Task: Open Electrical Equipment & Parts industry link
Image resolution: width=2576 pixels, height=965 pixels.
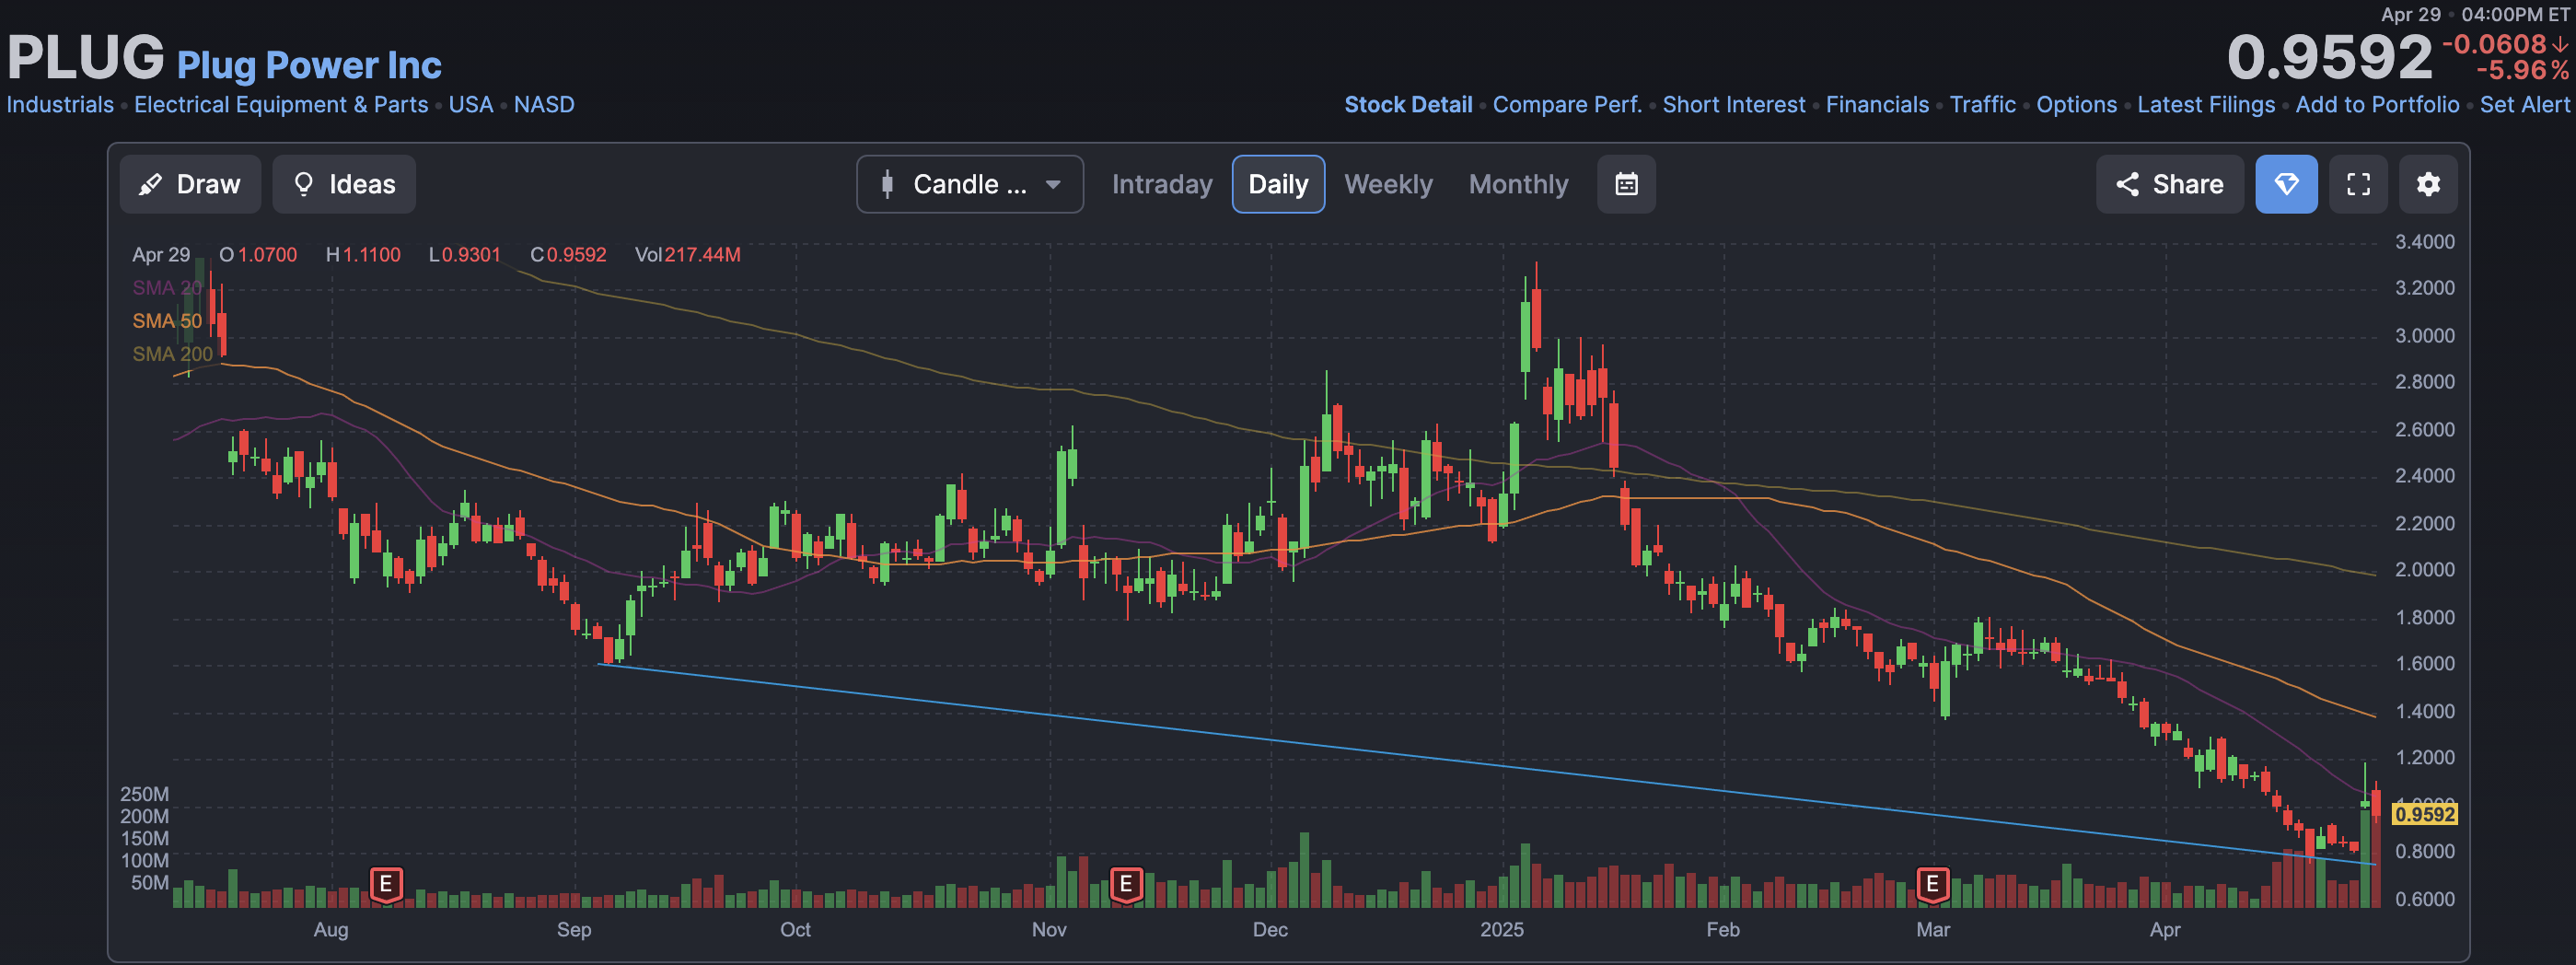Action: pos(281,105)
